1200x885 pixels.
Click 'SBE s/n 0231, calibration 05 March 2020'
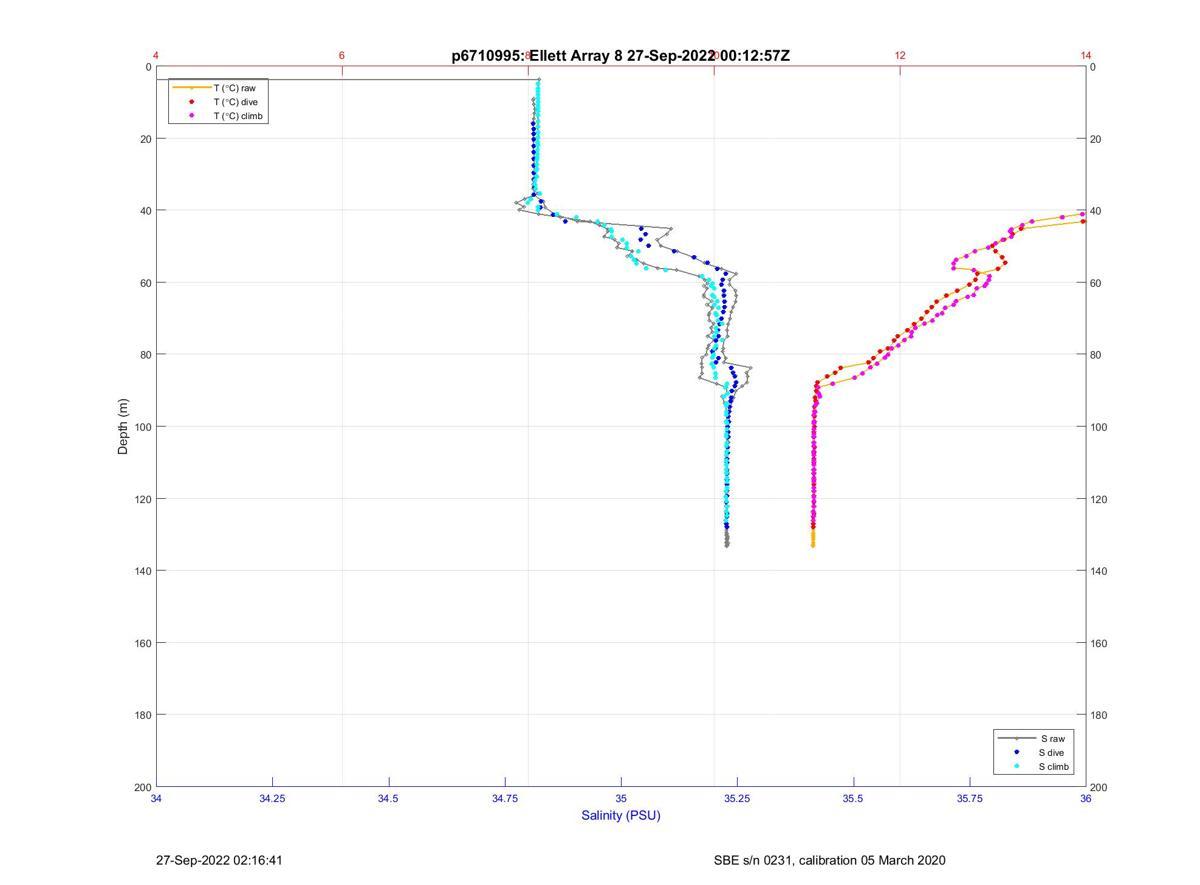click(x=829, y=860)
